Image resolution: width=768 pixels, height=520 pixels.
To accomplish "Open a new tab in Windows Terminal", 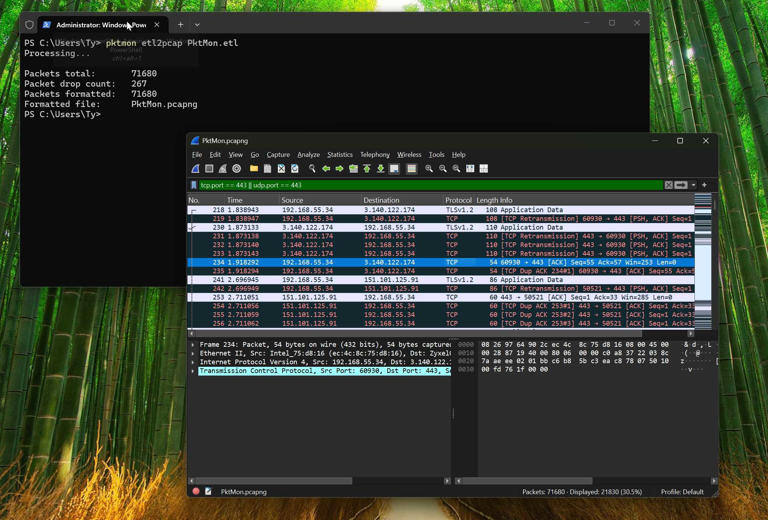I will 180,24.
